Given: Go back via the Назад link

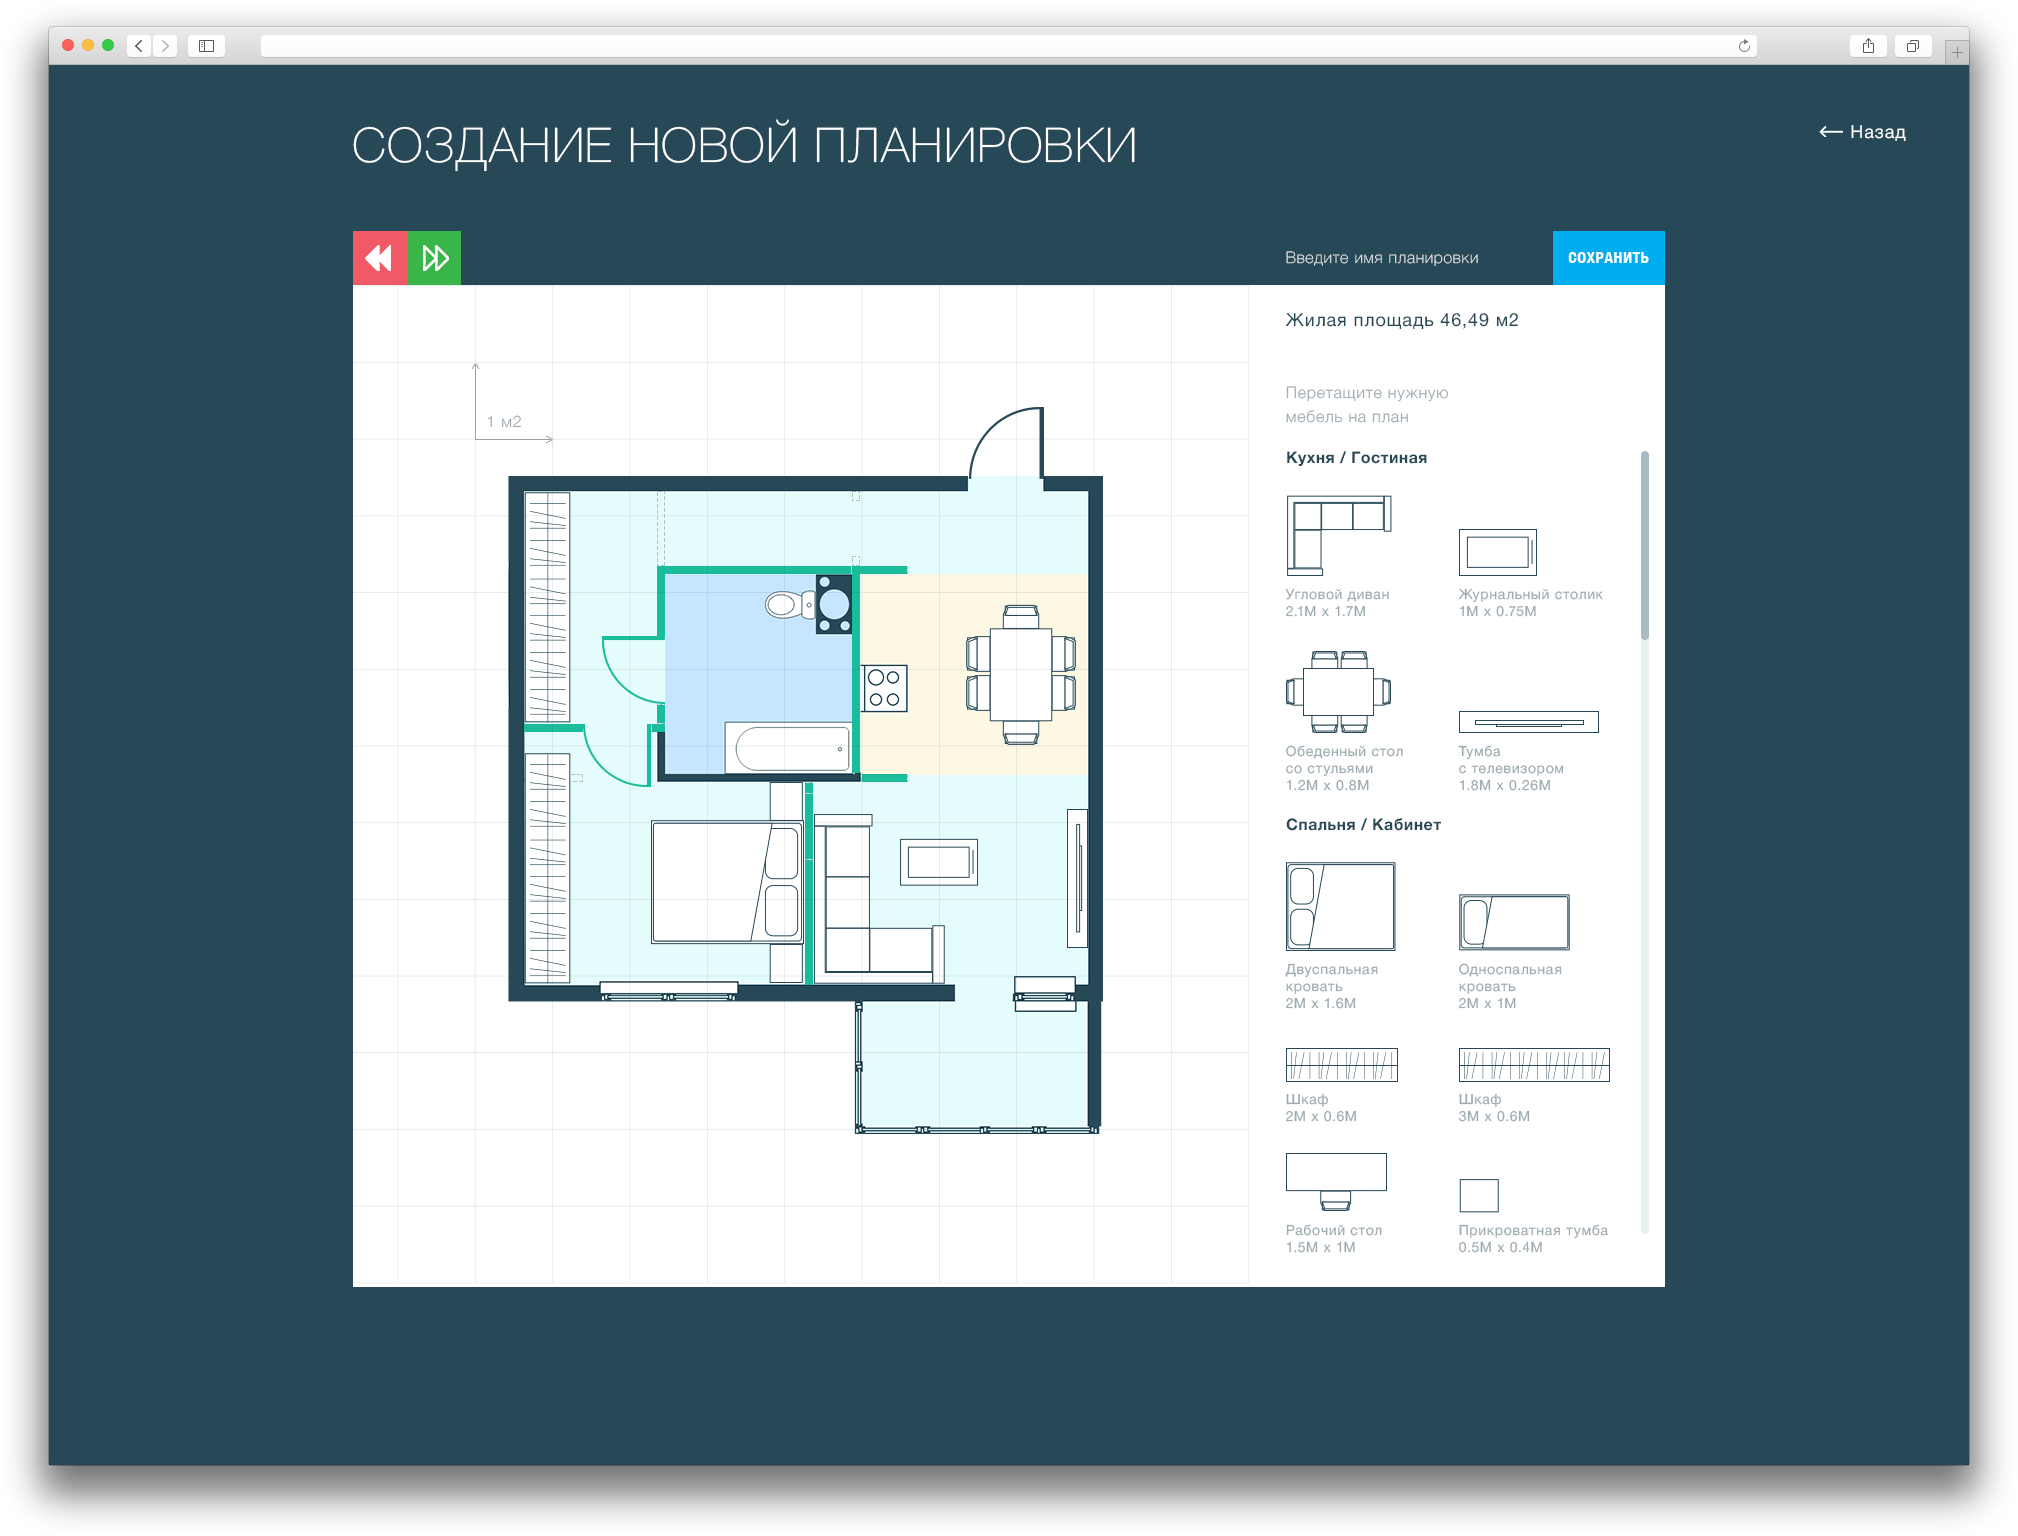Looking at the screenshot, I should click(1862, 132).
